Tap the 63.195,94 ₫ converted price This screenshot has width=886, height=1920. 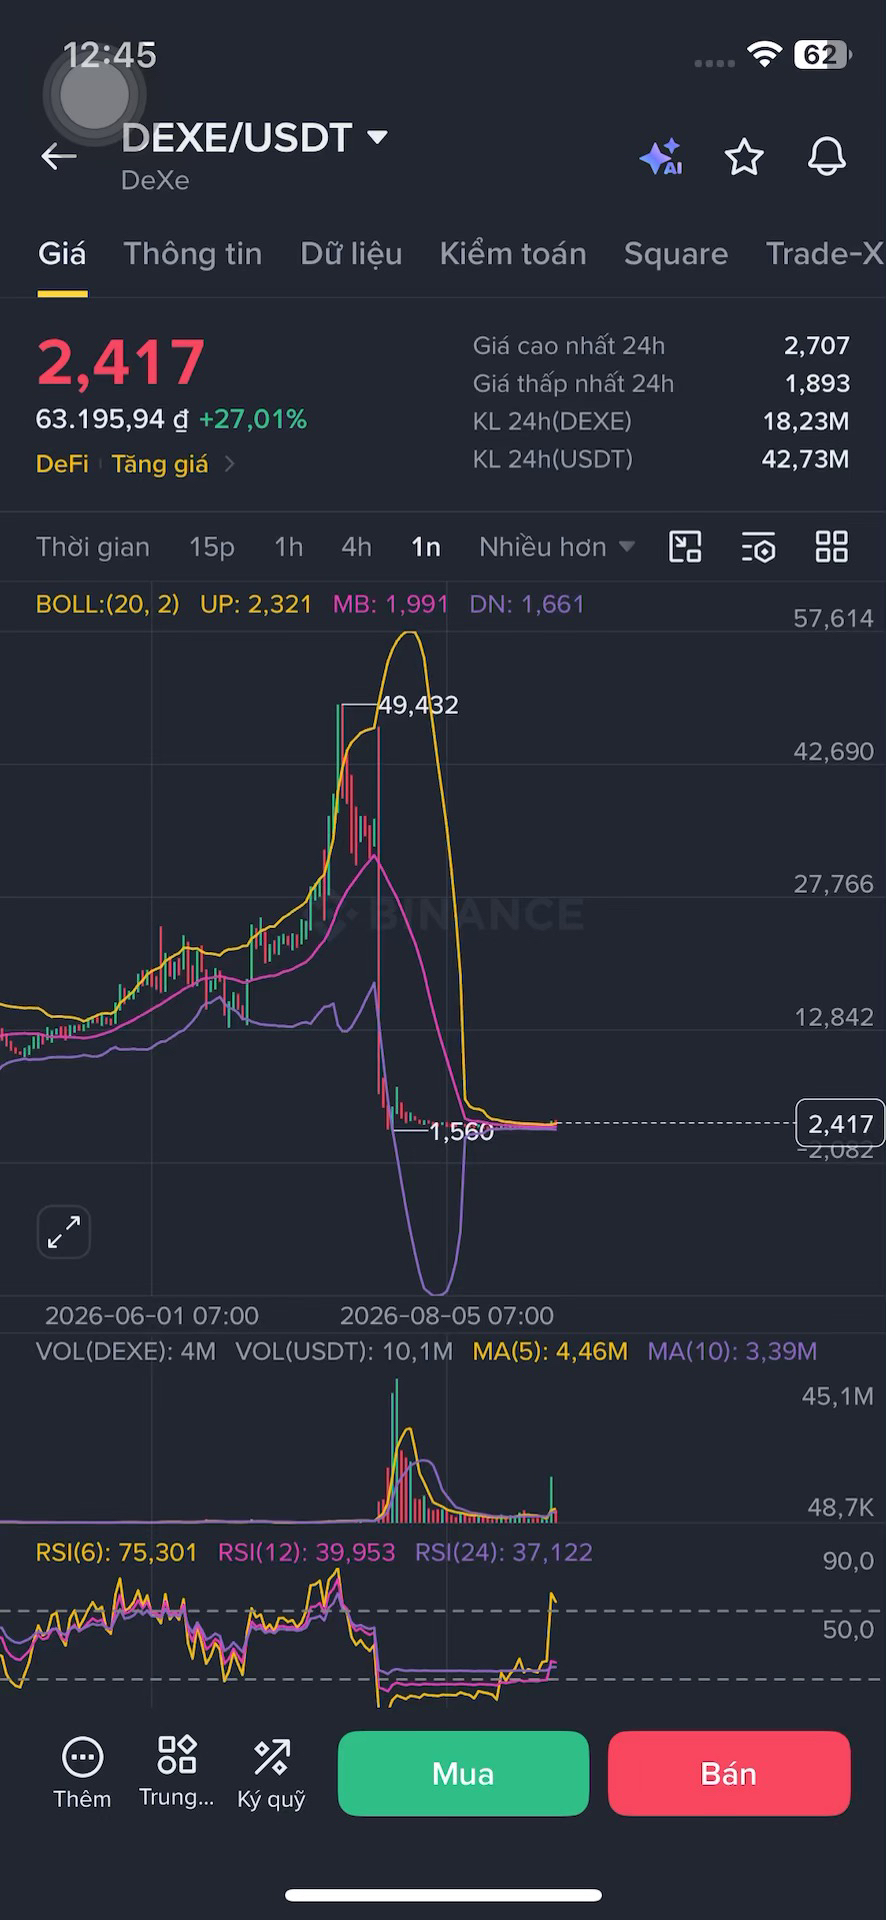(112, 419)
